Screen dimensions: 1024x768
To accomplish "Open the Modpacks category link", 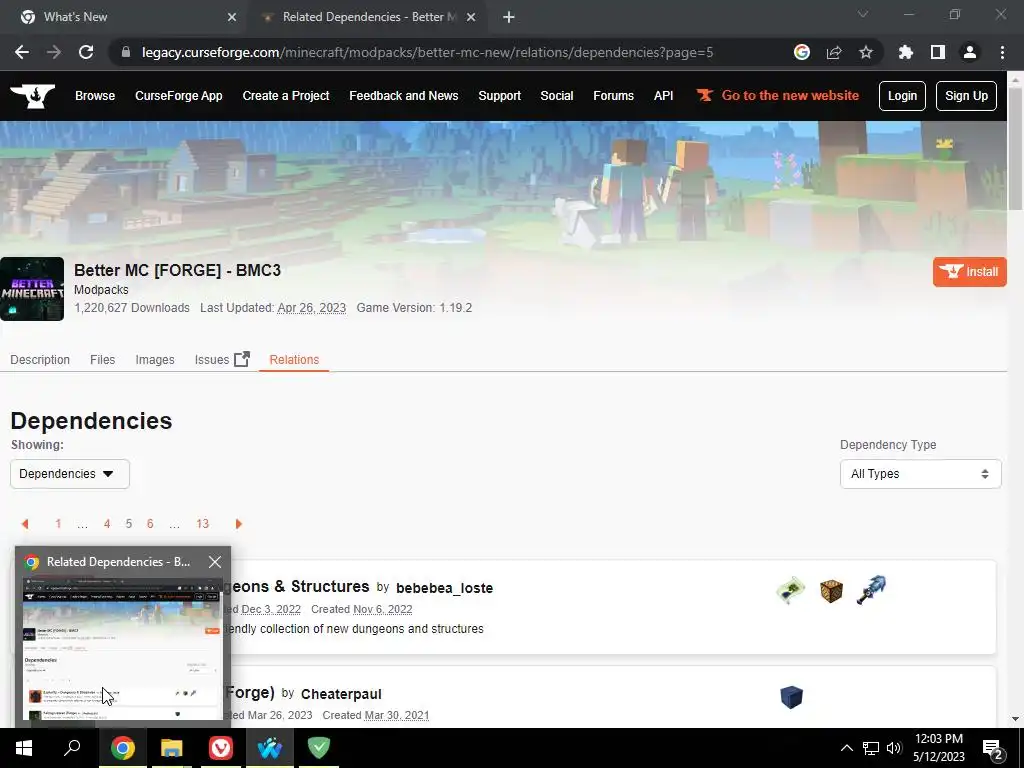I will 101,289.
